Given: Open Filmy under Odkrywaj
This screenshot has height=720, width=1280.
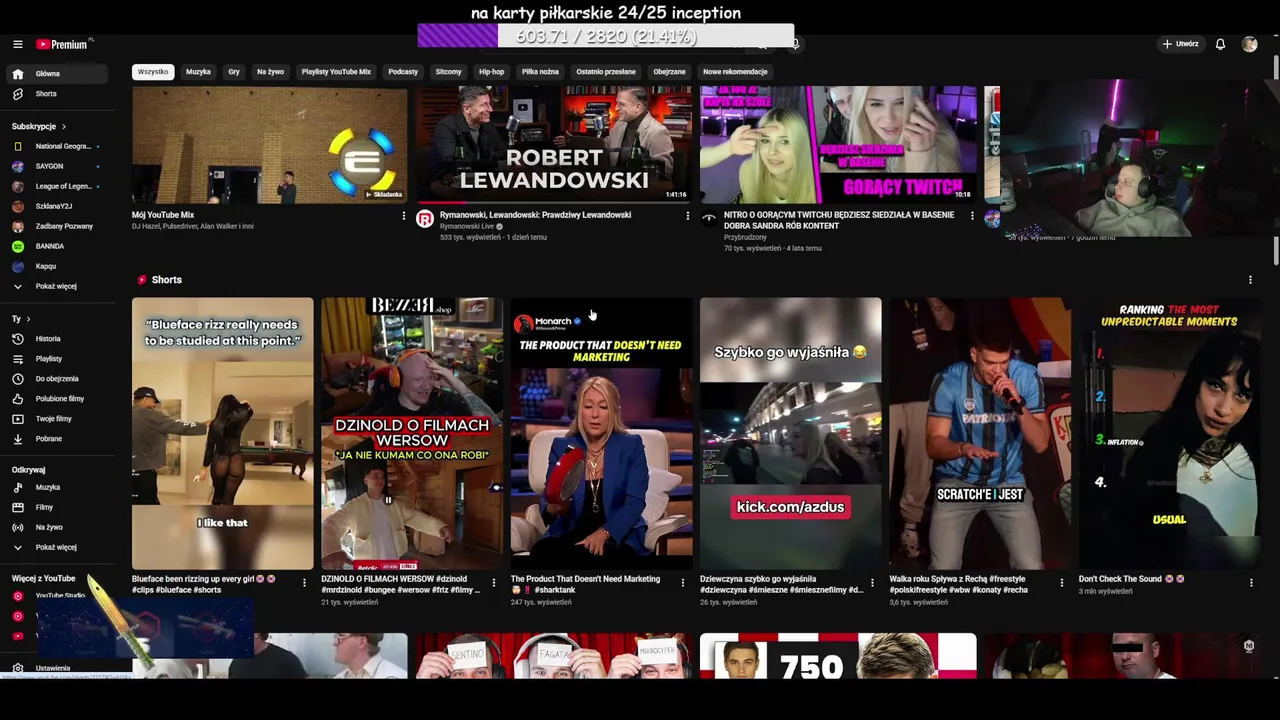Looking at the screenshot, I should pyautogui.click(x=59, y=508).
